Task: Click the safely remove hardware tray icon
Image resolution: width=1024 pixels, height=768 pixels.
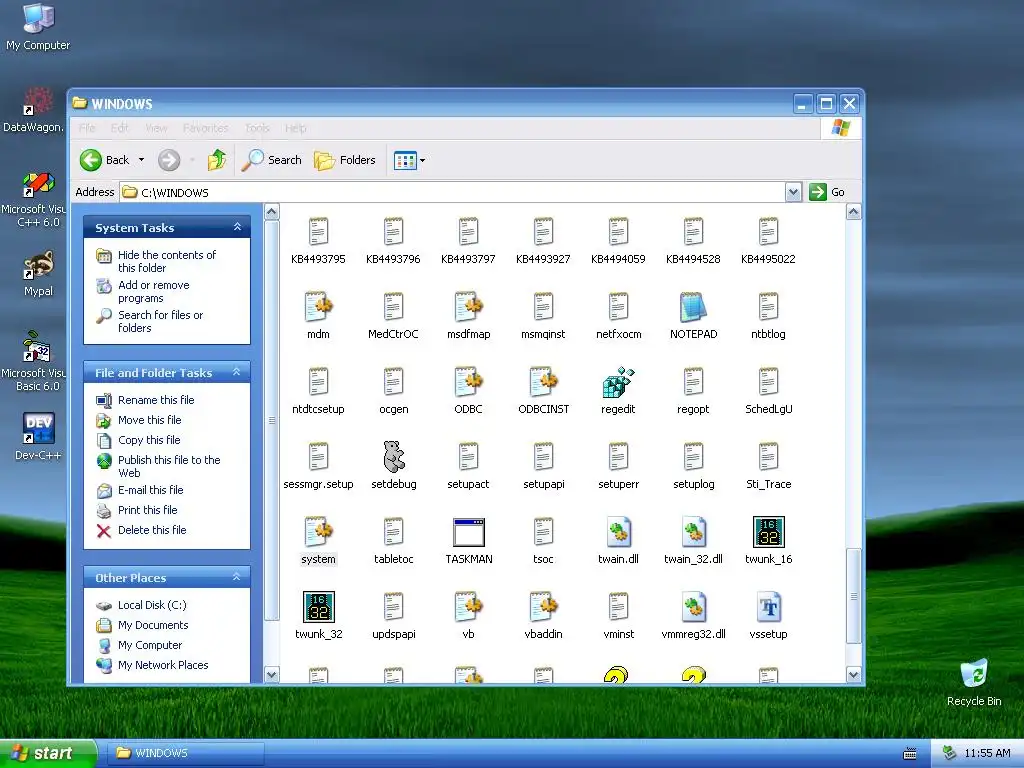Action: pos(950,754)
